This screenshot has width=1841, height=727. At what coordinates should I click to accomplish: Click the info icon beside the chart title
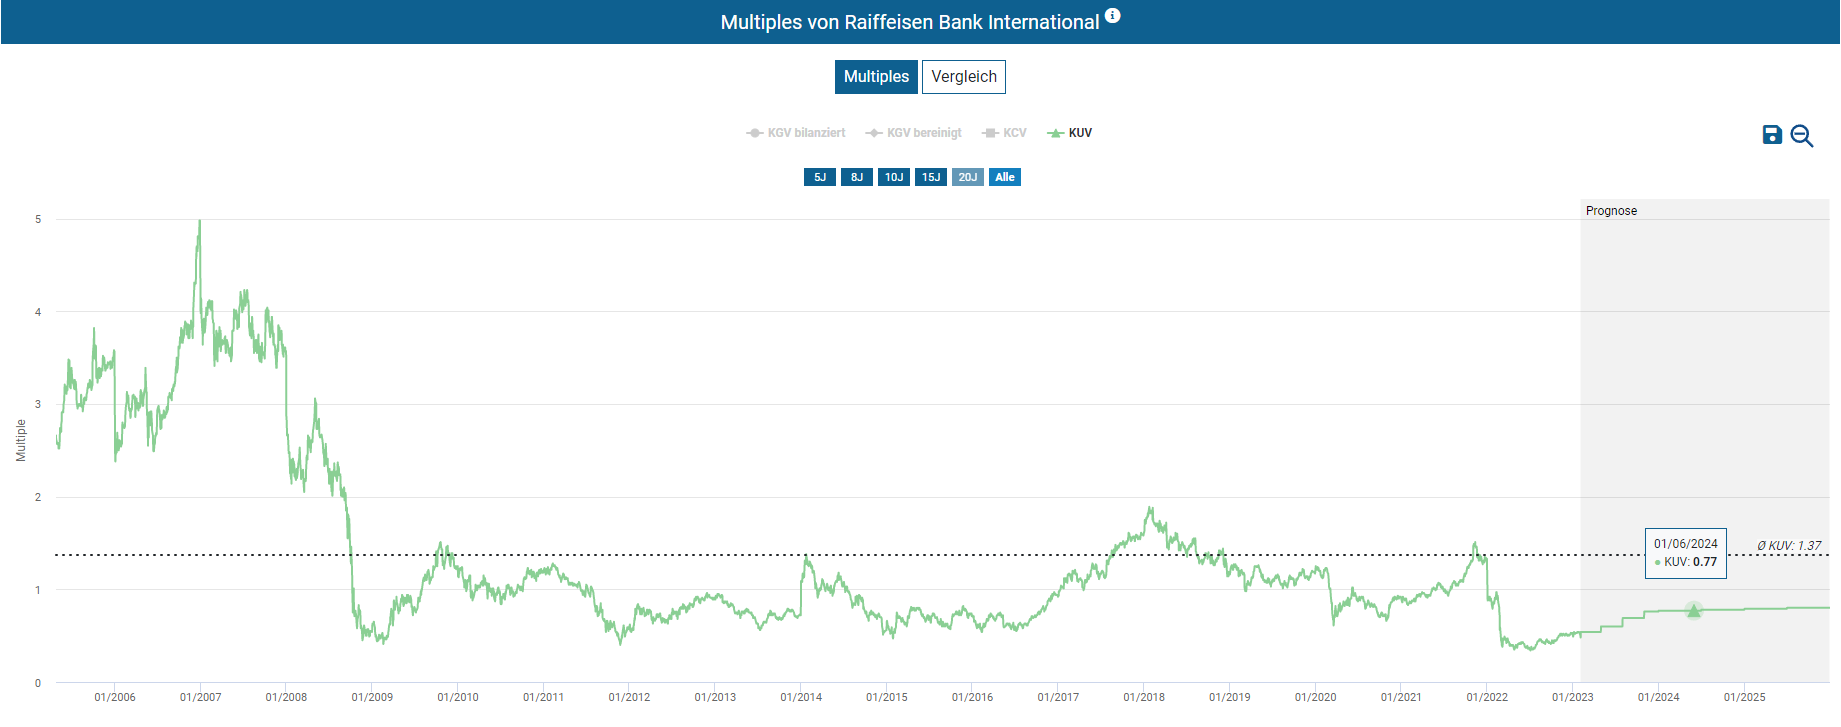(1112, 16)
